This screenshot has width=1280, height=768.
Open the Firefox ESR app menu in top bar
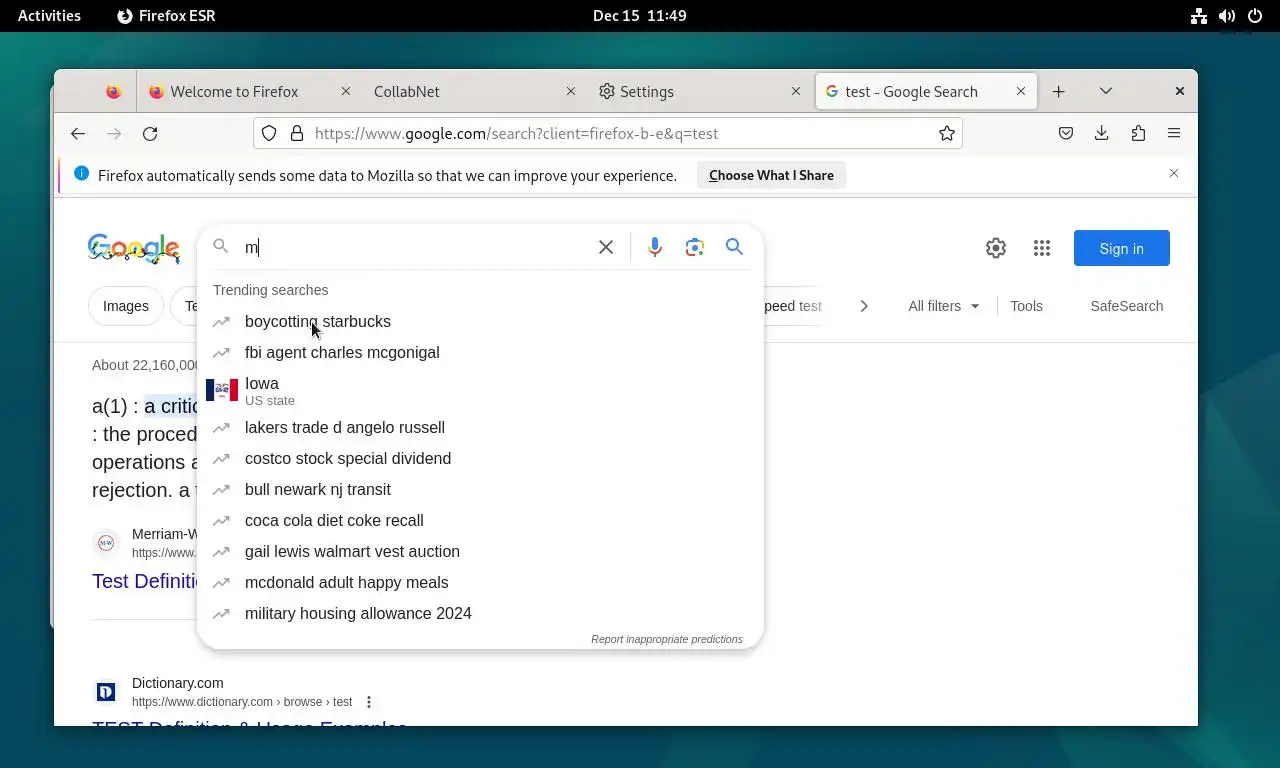pos(166,16)
